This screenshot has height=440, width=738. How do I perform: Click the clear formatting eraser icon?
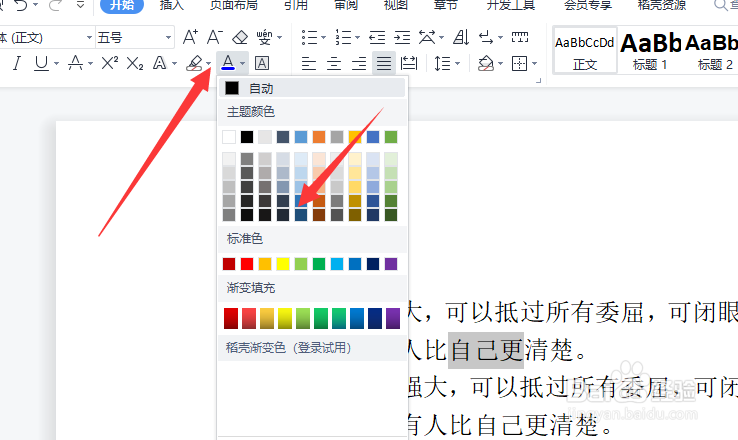[x=240, y=37]
